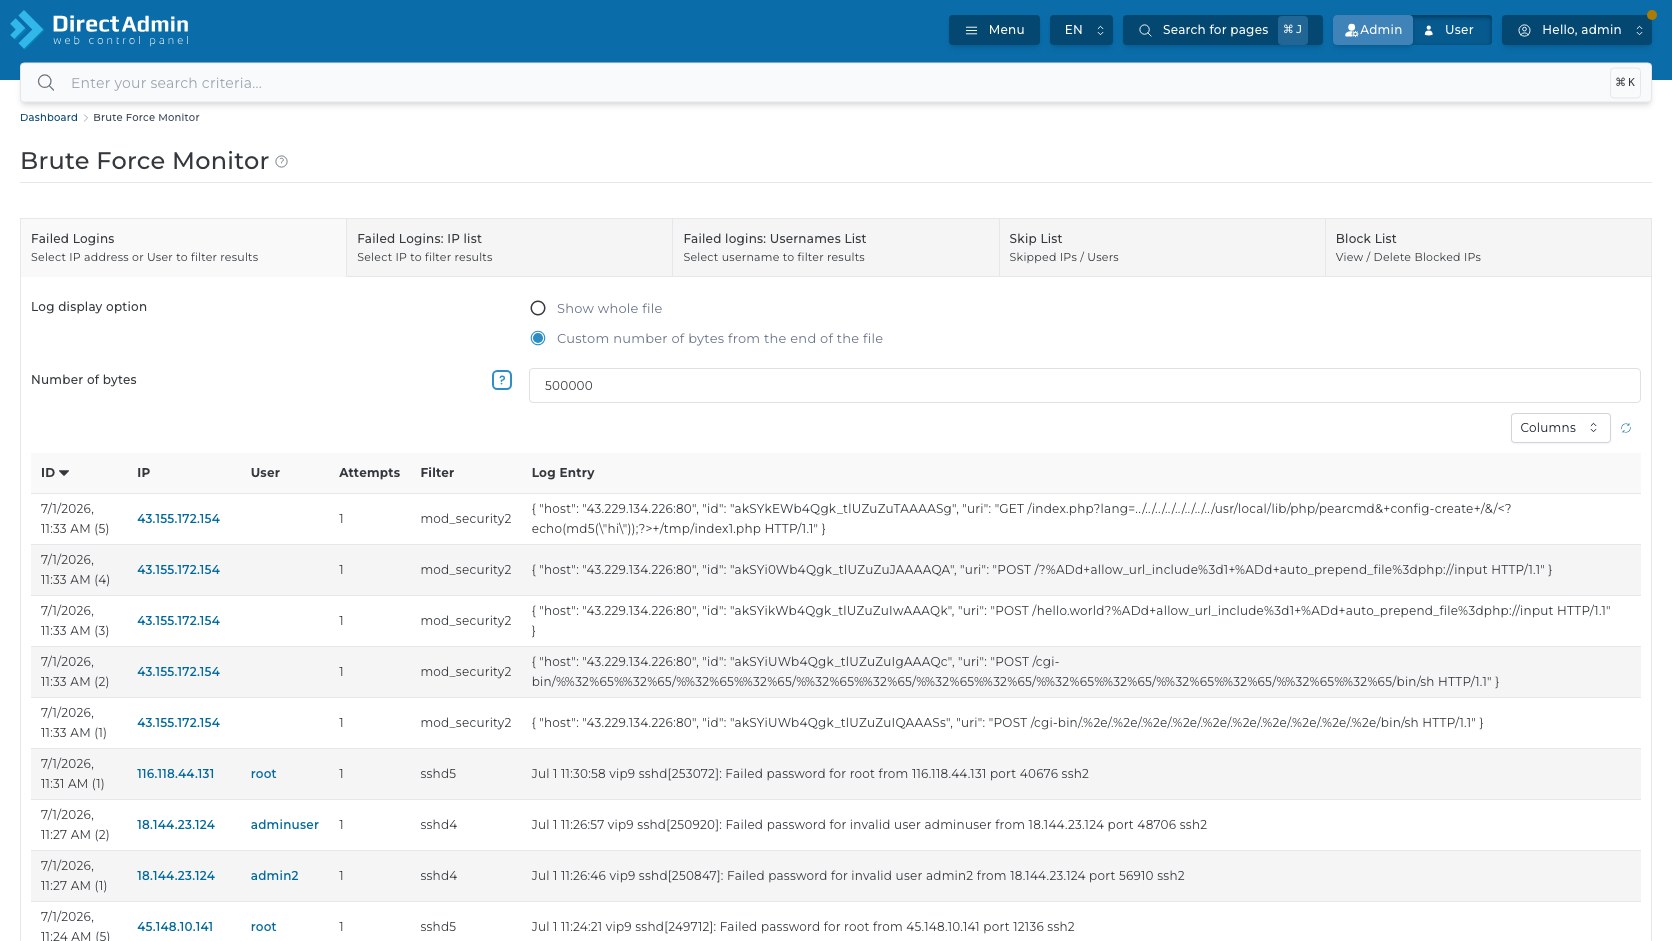Click the User column header
1672x941 pixels.
(265, 473)
